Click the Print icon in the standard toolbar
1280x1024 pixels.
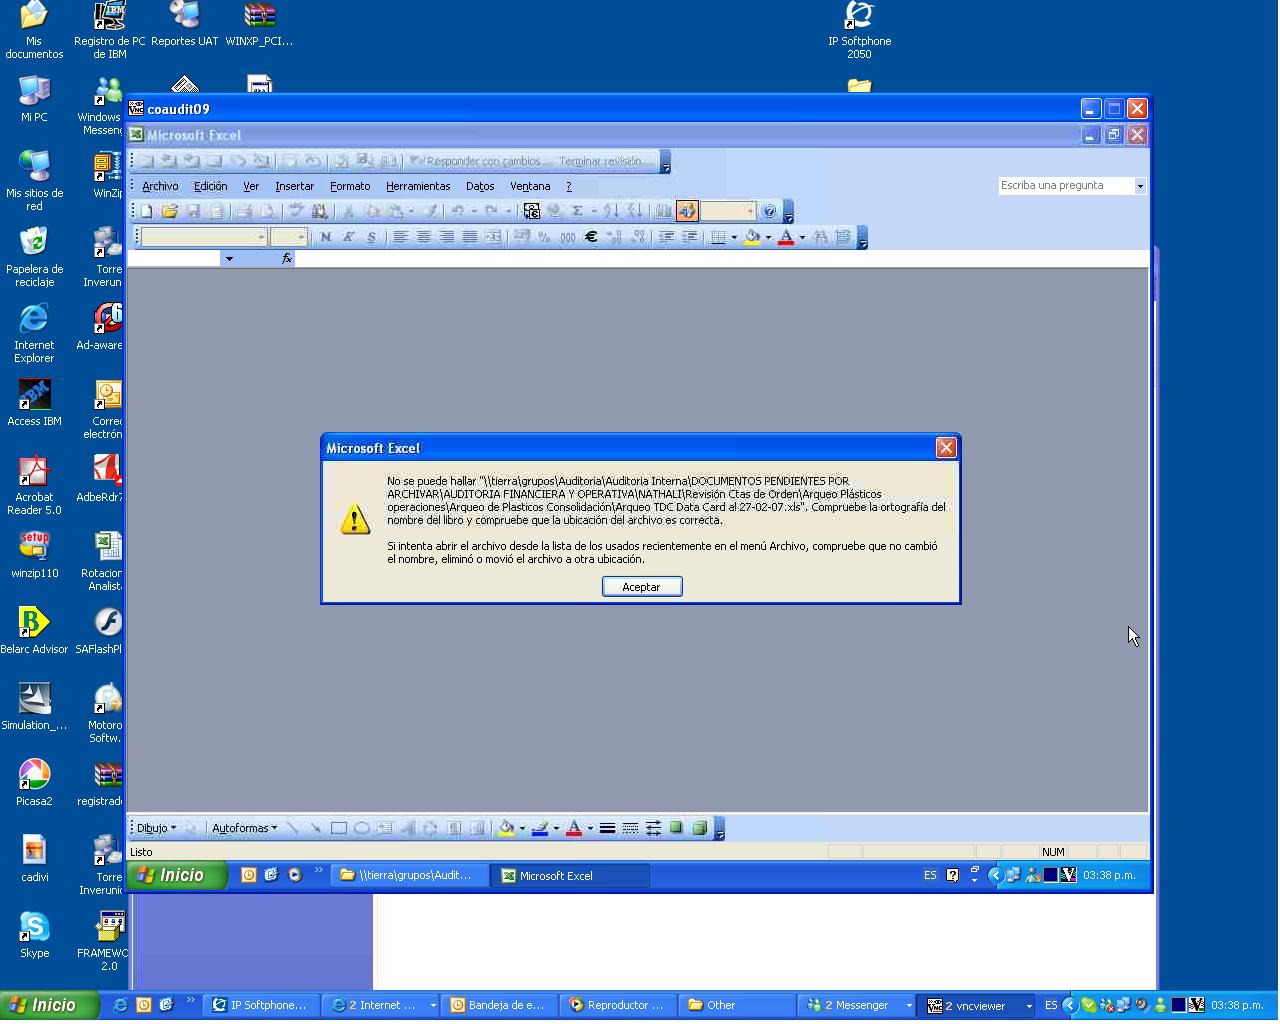tap(244, 211)
